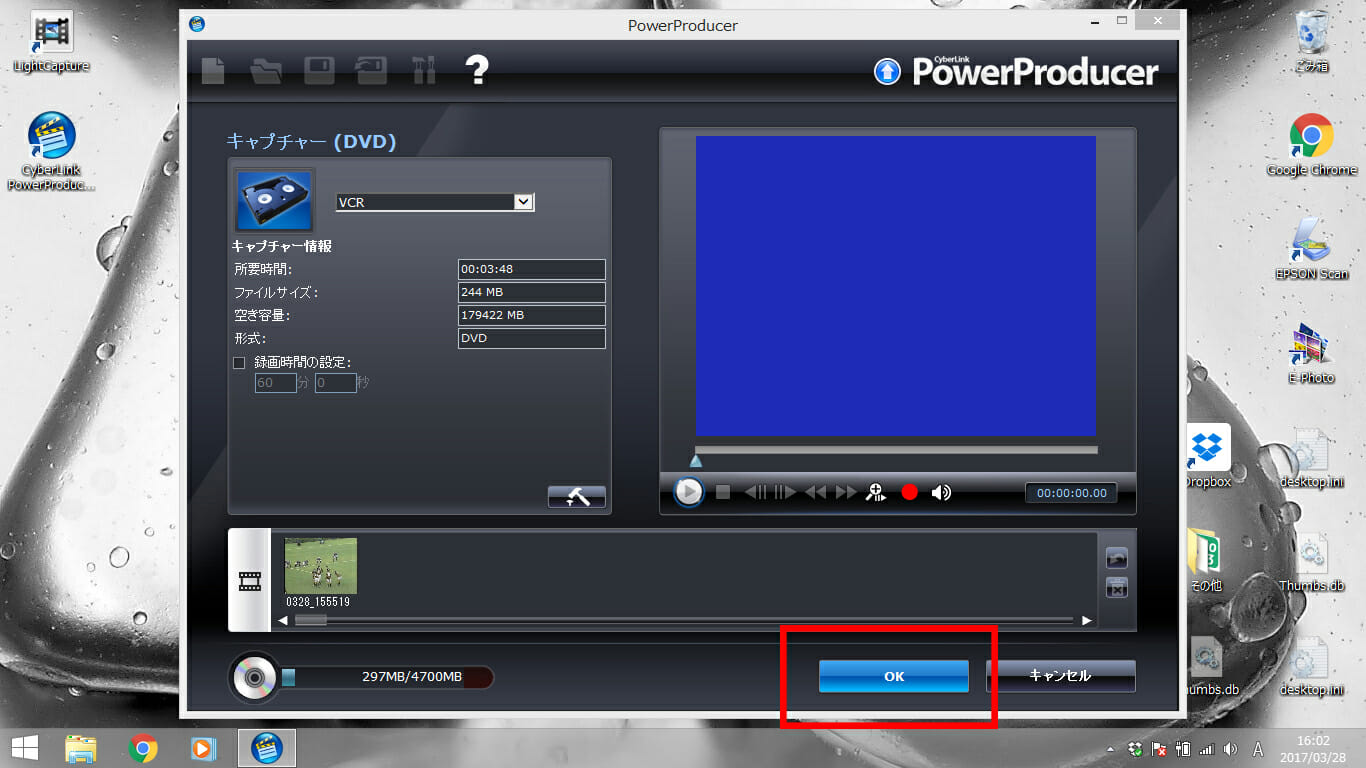1366x768 pixels.
Task: Click the IME A input mode indicator
Action: pos(1258,749)
